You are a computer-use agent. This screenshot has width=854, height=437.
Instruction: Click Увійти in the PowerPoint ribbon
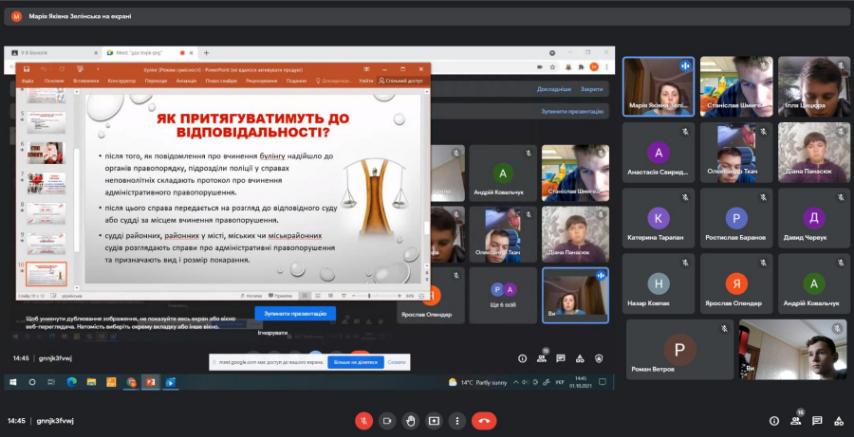pos(366,81)
